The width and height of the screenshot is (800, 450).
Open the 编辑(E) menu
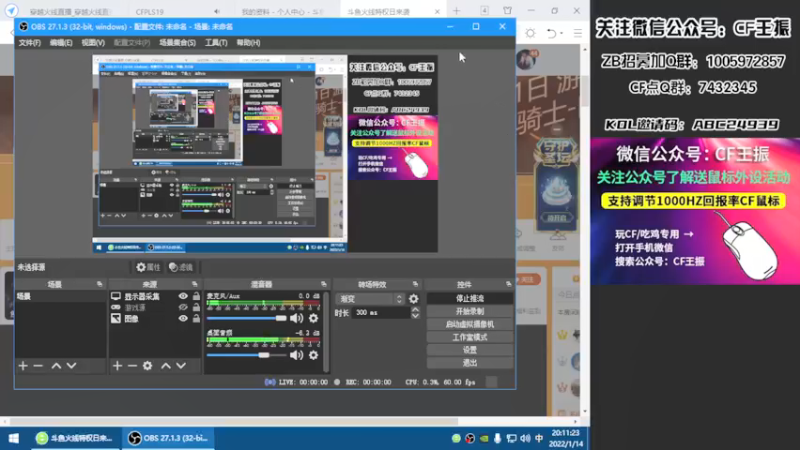point(61,43)
